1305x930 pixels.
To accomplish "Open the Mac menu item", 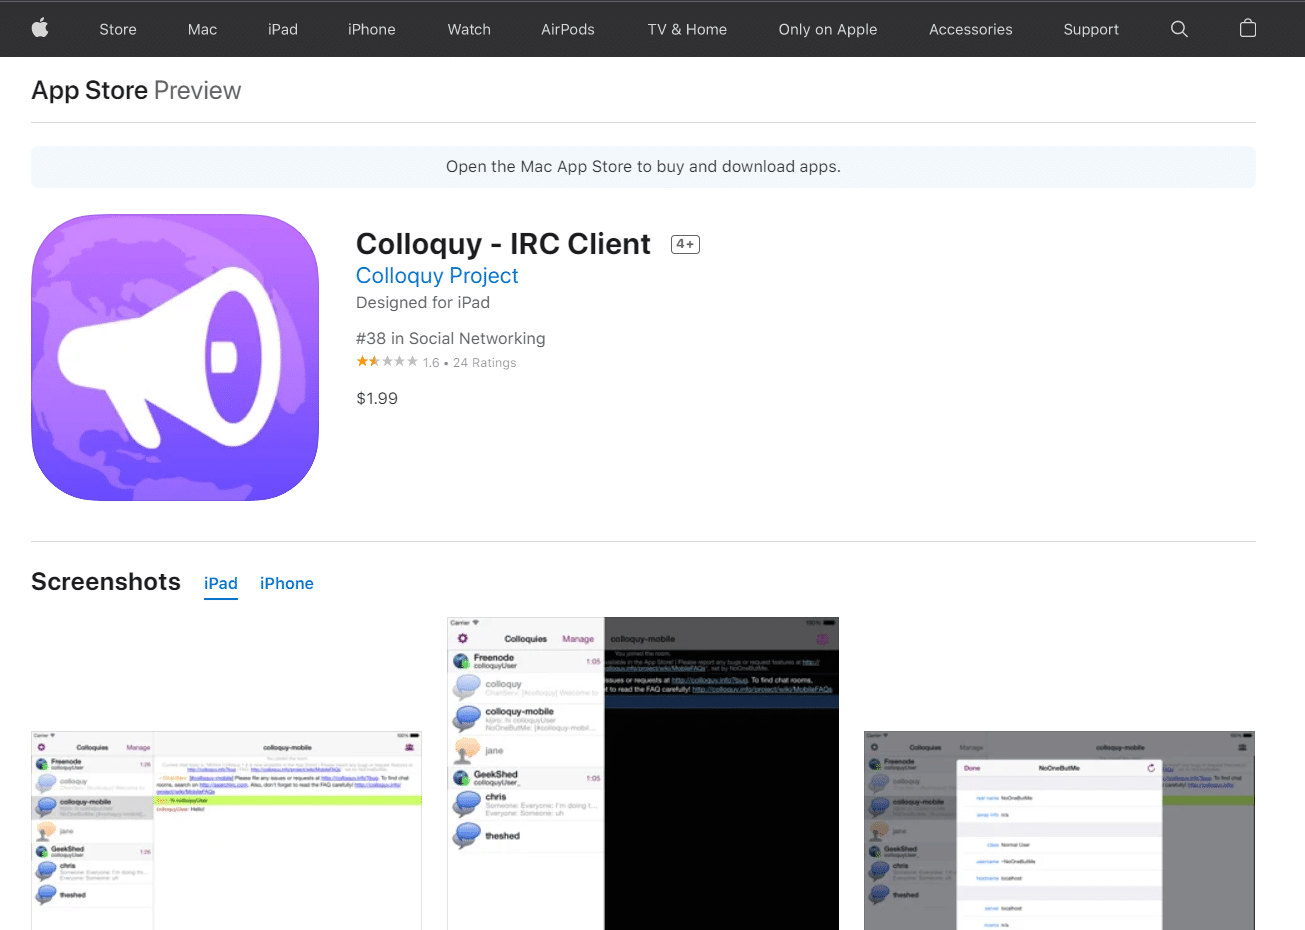I will tap(202, 29).
